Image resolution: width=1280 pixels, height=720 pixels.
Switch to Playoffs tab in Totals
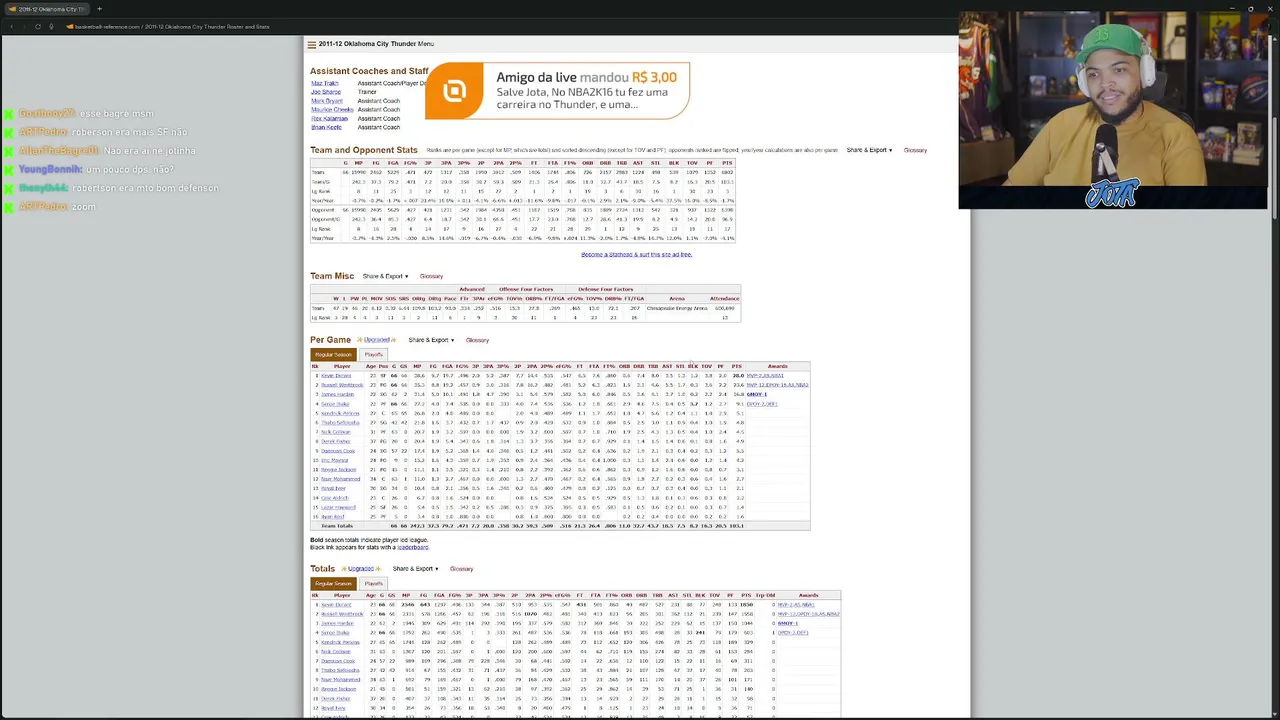[373, 584]
